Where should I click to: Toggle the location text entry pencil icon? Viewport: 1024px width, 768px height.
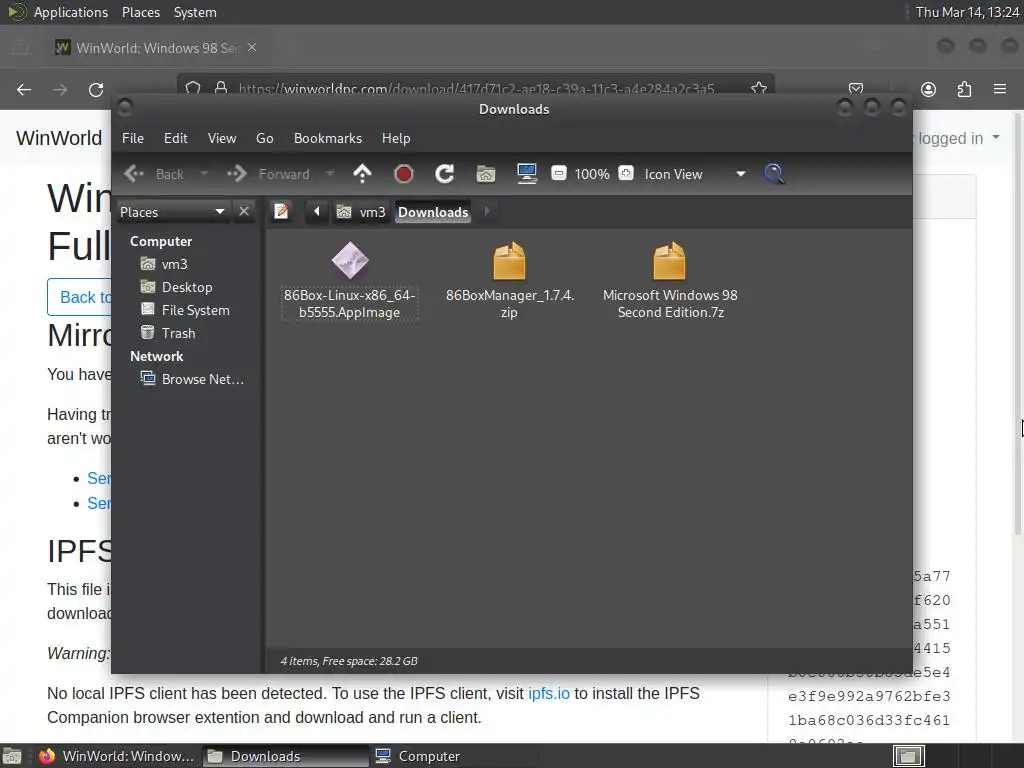click(281, 212)
